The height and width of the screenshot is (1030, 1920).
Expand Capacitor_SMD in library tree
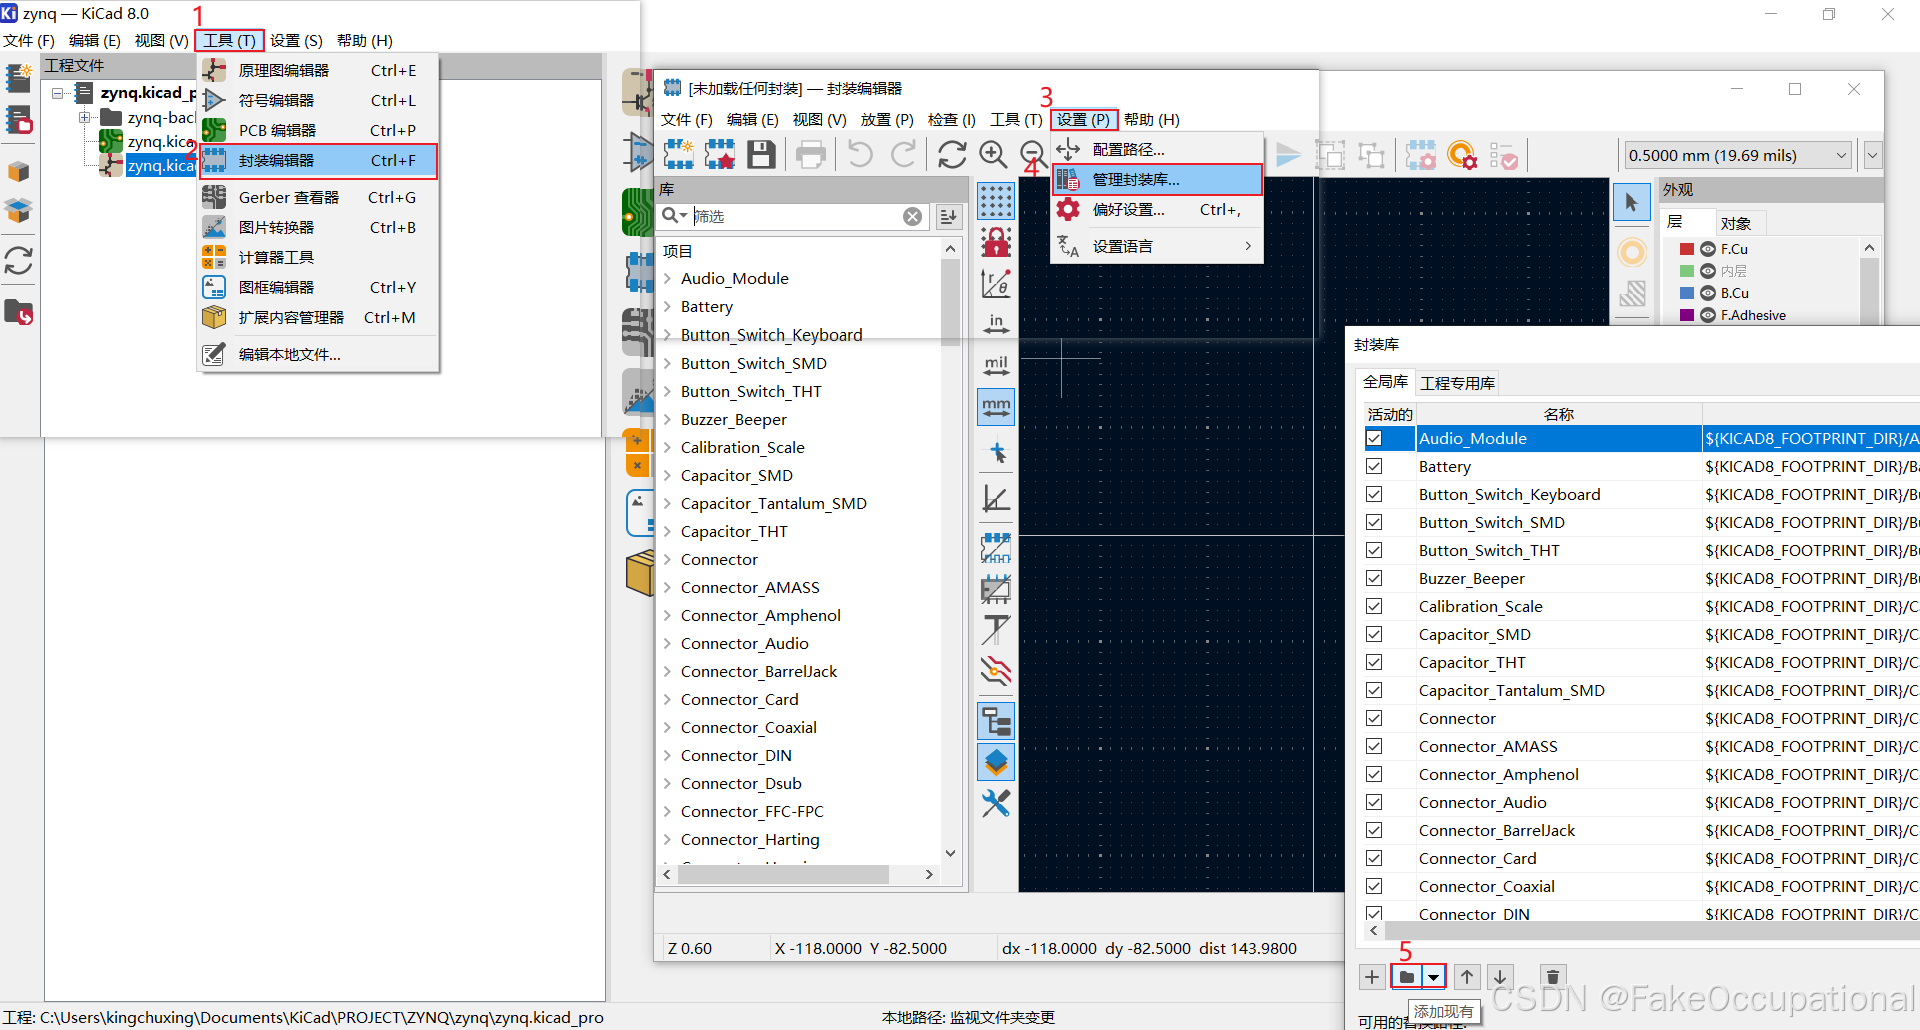667,475
